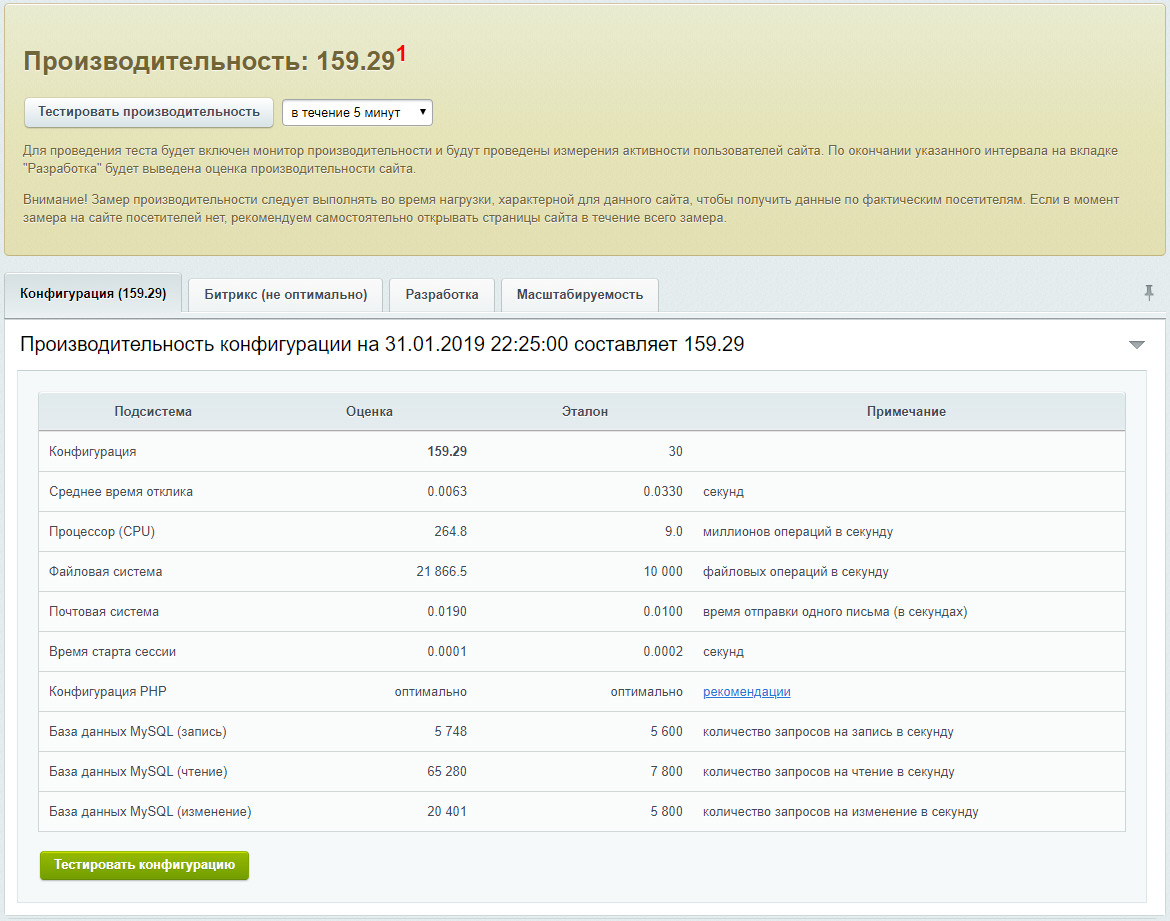Click the 0.0100 mail reference value

(x=663, y=612)
